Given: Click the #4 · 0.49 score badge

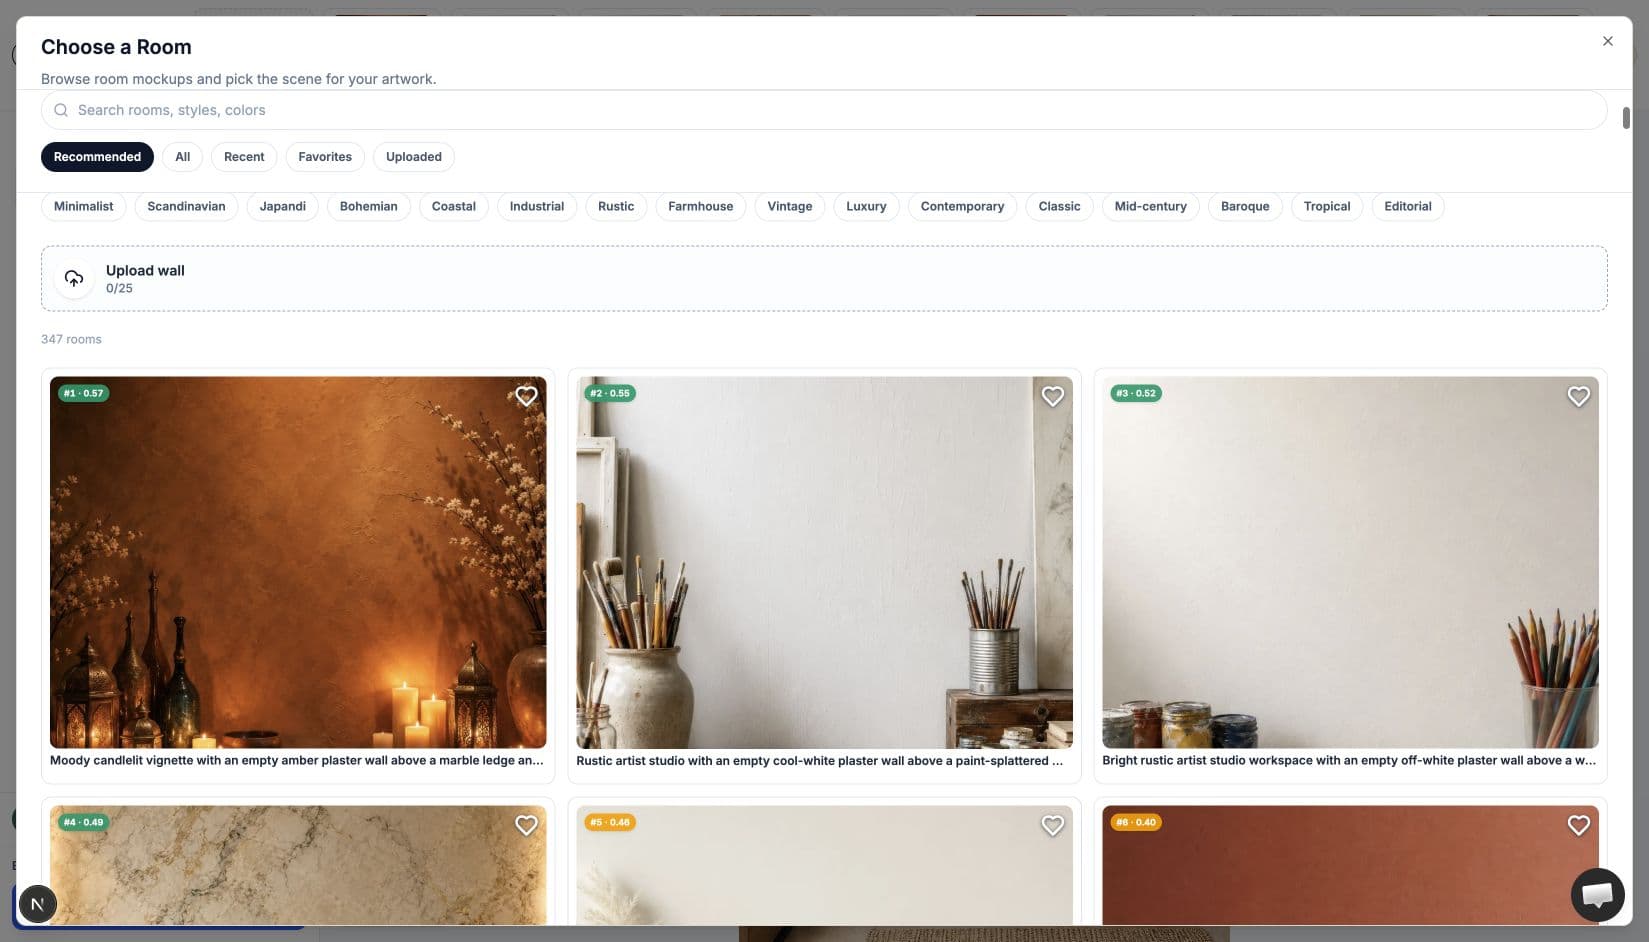Looking at the screenshot, I should pyautogui.click(x=84, y=822).
